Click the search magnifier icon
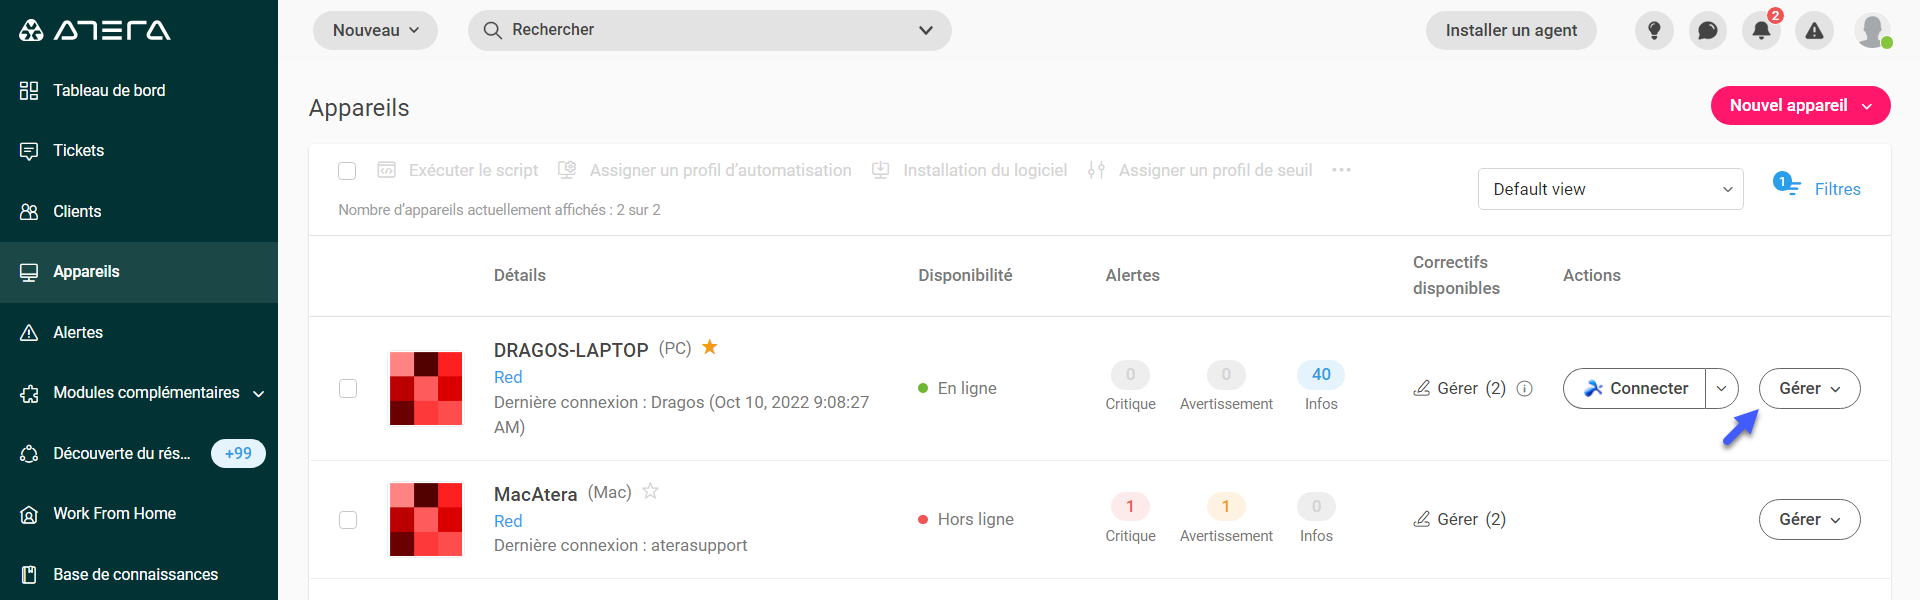The image size is (1920, 600). [492, 30]
